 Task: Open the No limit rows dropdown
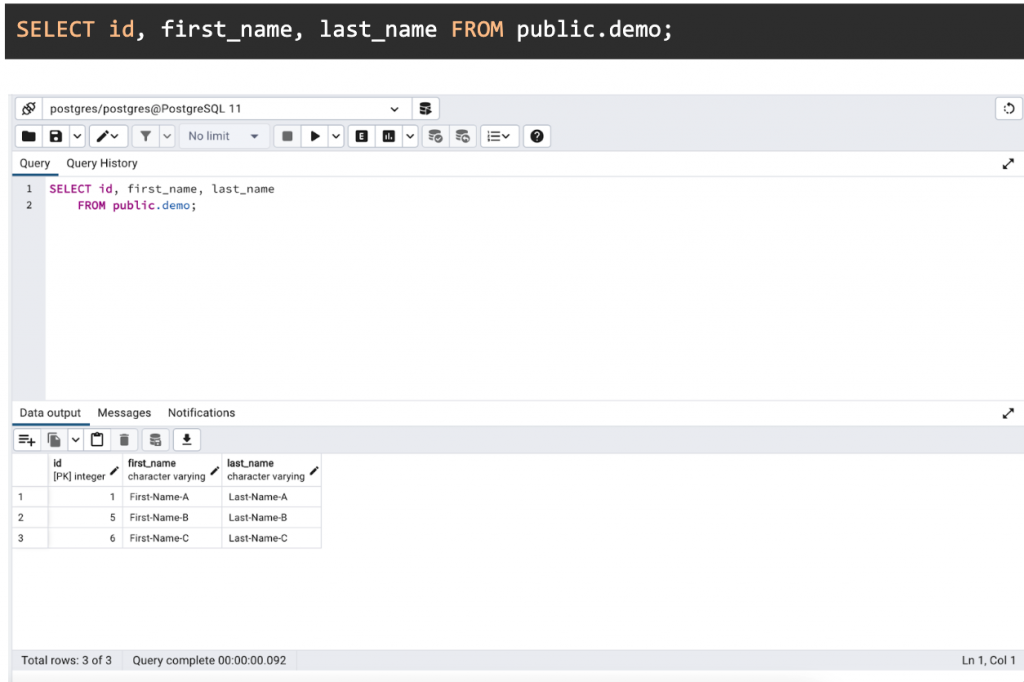pyautogui.click(x=223, y=136)
